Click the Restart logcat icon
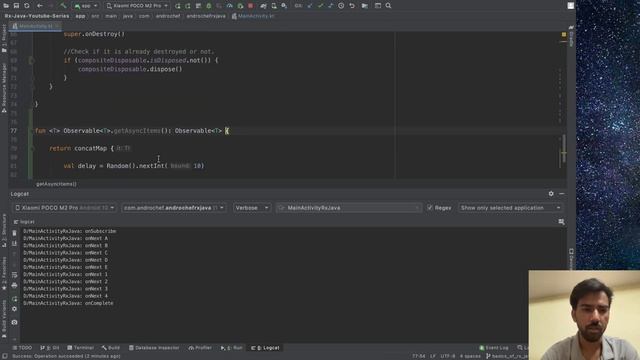 pos(14,299)
